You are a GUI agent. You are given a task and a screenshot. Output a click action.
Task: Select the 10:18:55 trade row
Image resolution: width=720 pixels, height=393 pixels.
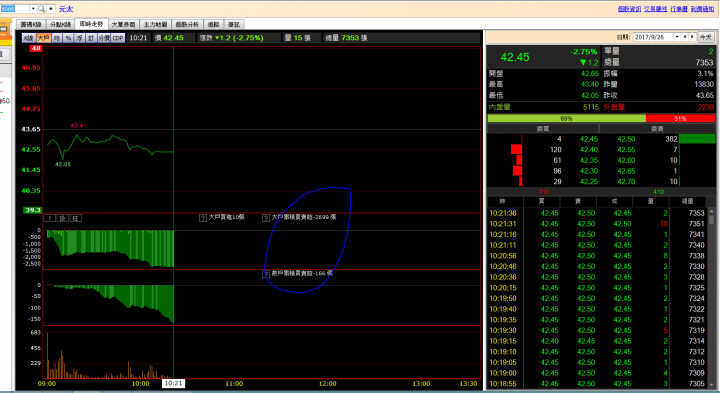point(597,383)
